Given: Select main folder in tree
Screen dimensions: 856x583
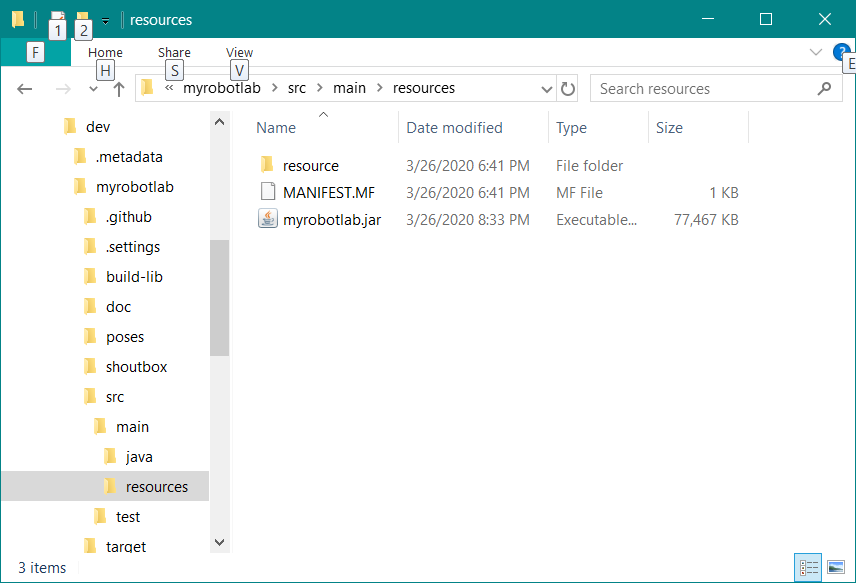Looking at the screenshot, I should 132,427.
